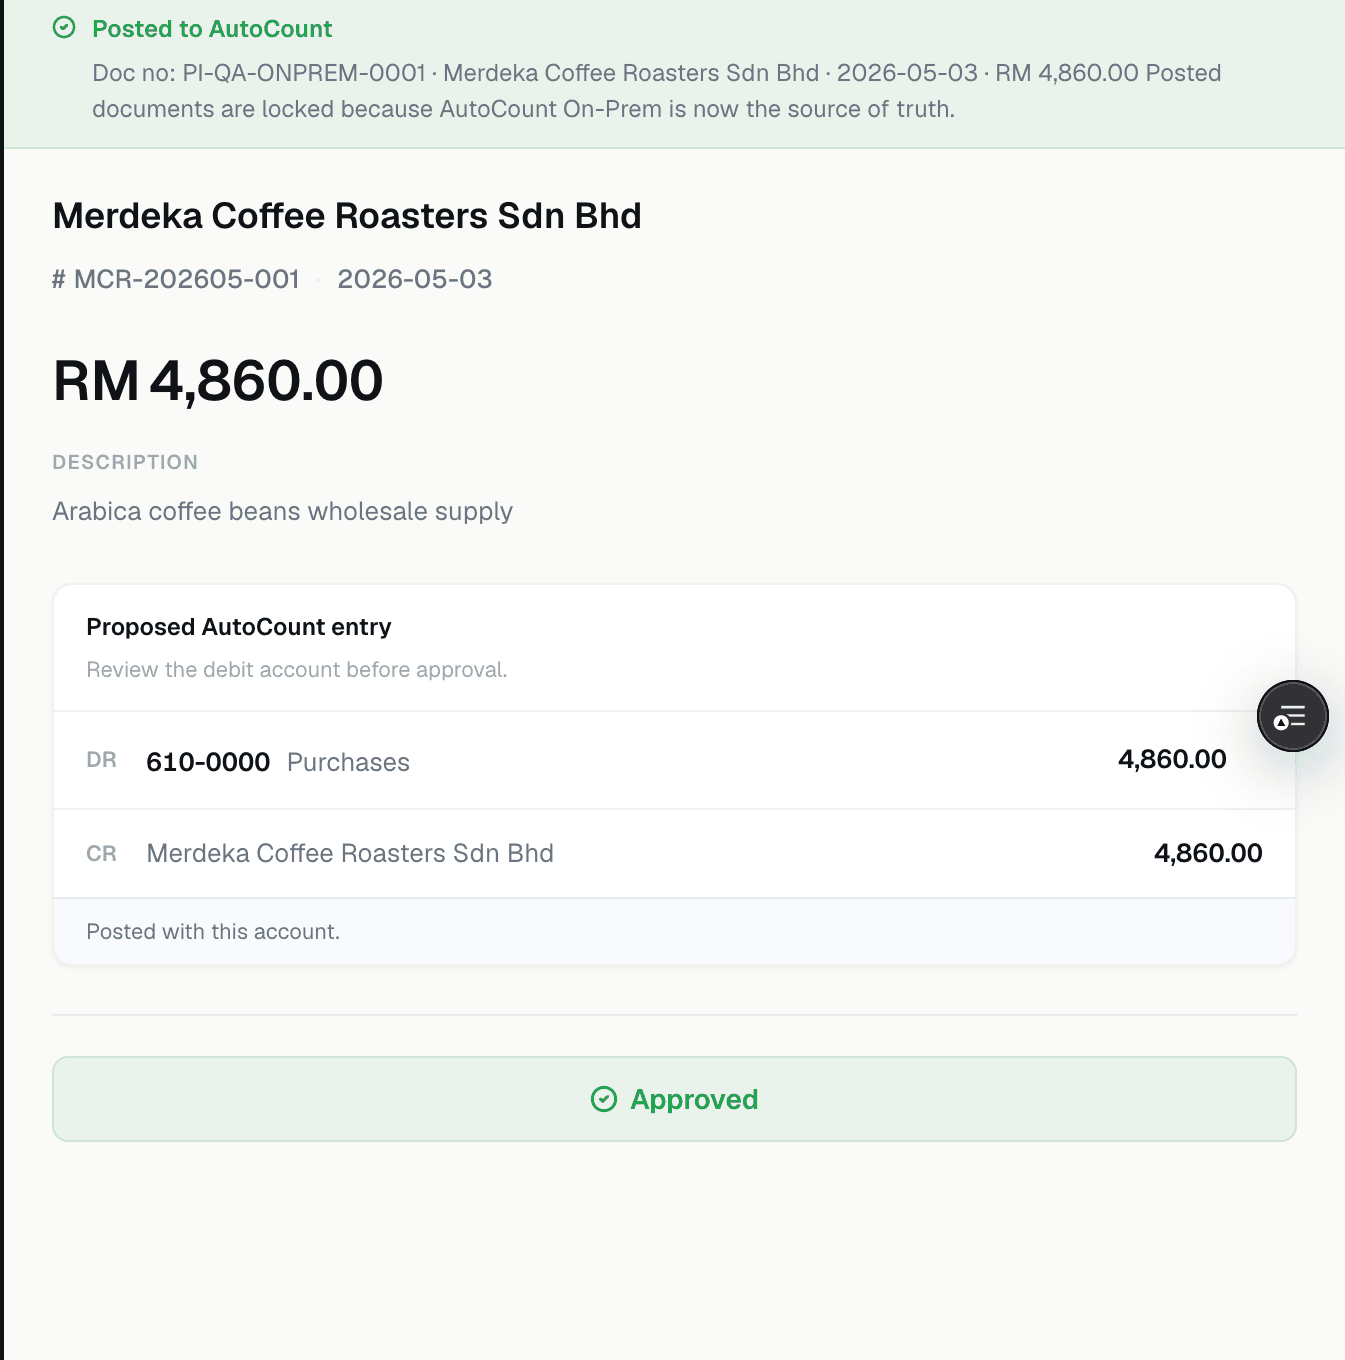Click the invoice number MCR-202605-001
The image size is (1345, 1360).
[x=187, y=279]
